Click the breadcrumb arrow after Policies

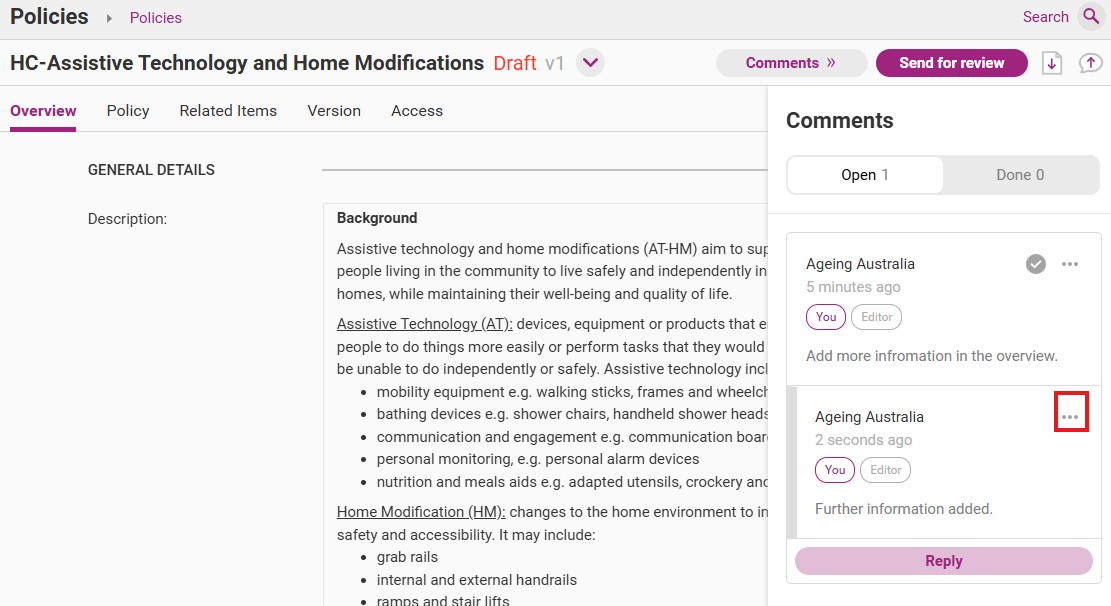coord(109,18)
